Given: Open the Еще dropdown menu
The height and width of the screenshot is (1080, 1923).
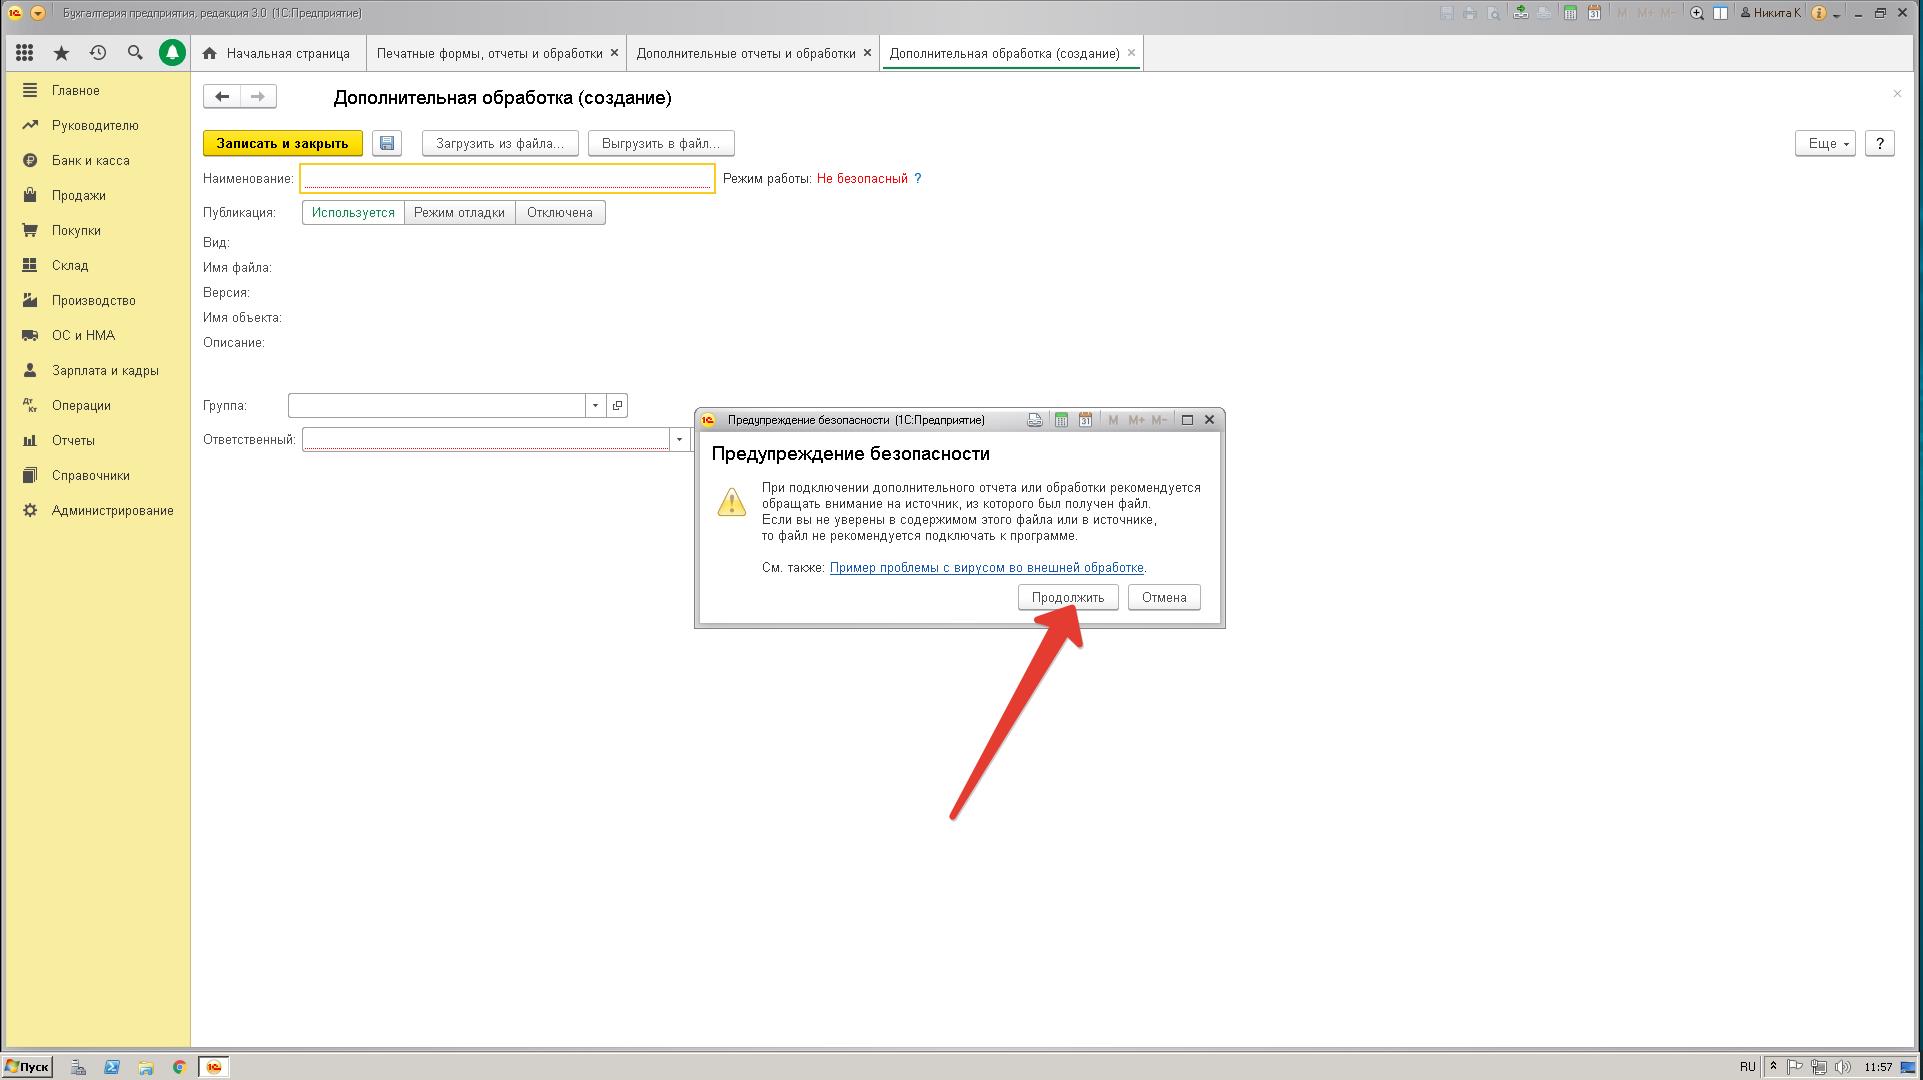Looking at the screenshot, I should coord(1825,143).
